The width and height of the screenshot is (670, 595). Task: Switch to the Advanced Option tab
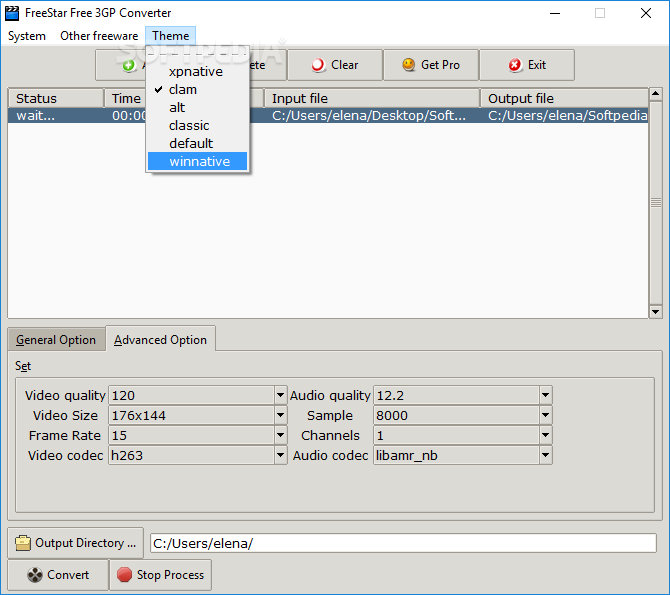[x=160, y=340]
